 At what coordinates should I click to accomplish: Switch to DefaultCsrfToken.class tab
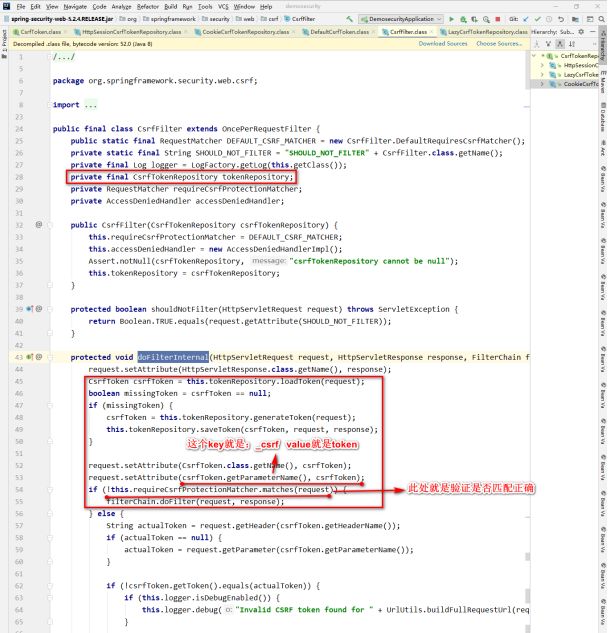tap(339, 31)
